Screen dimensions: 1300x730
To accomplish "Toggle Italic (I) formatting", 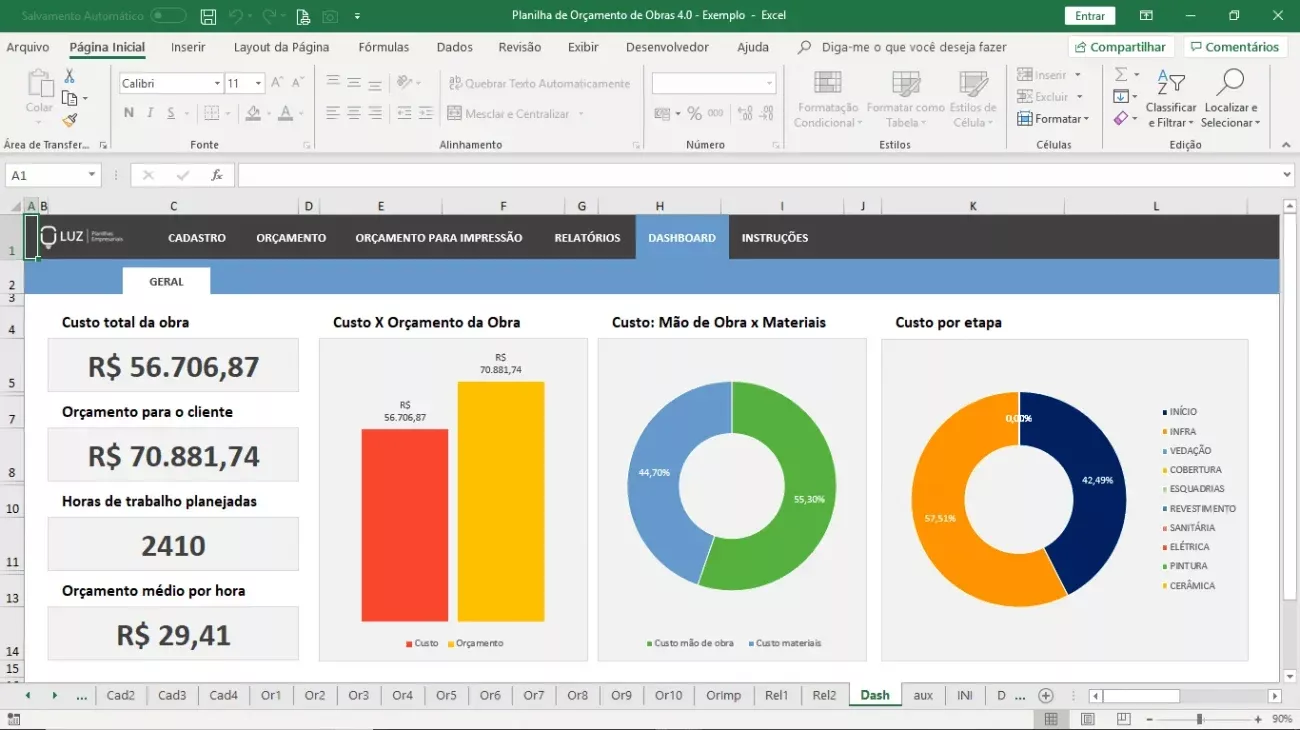I will [150, 113].
